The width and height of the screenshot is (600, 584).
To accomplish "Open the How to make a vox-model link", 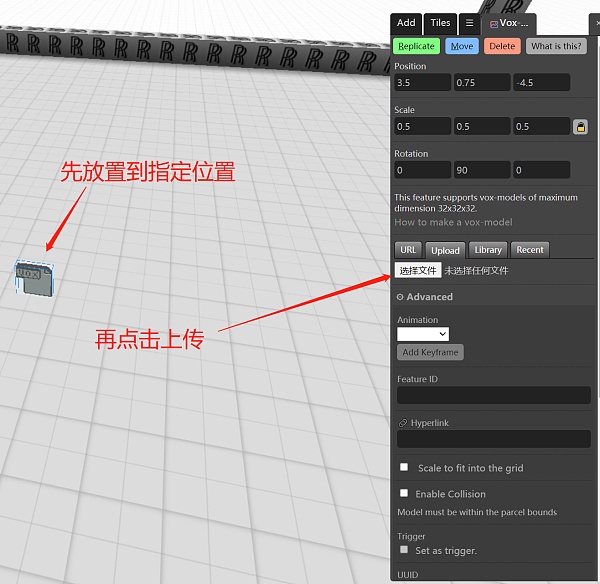I will [x=453, y=222].
